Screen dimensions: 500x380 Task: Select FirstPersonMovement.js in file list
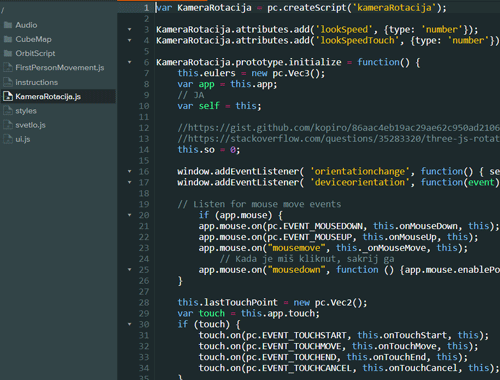(60, 68)
